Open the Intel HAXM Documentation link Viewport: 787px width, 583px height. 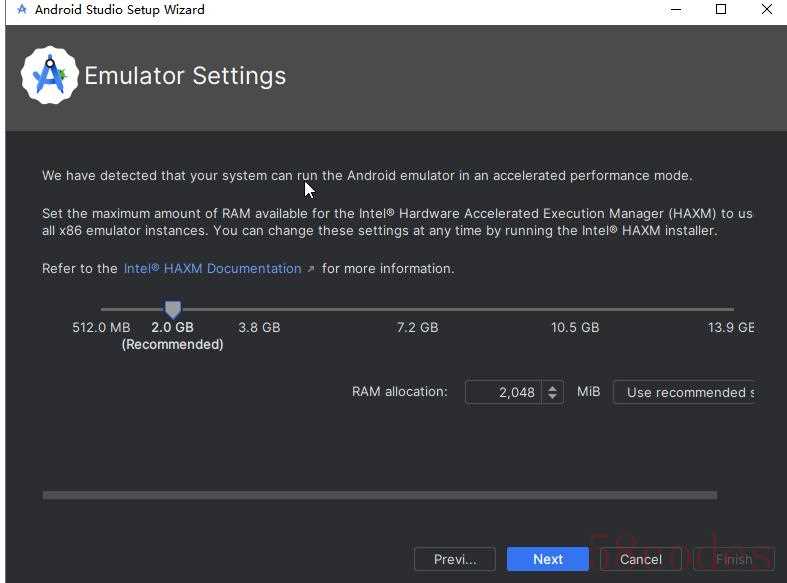(x=213, y=268)
